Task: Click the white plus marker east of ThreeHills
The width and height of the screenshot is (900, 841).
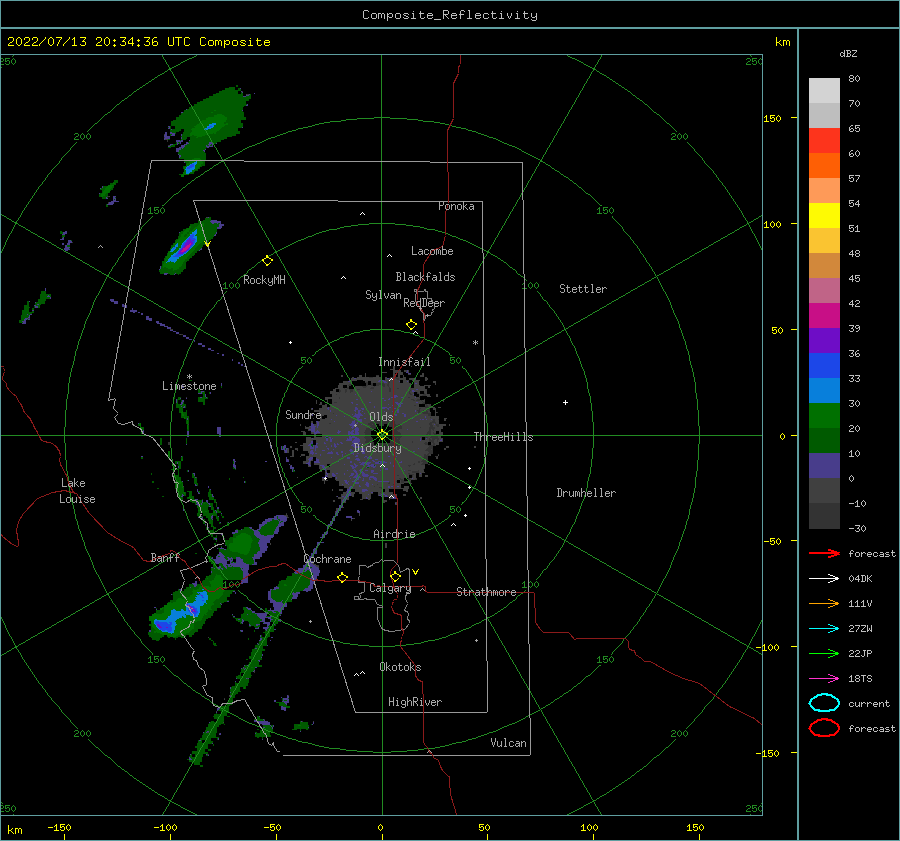Action: [x=565, y=402]
